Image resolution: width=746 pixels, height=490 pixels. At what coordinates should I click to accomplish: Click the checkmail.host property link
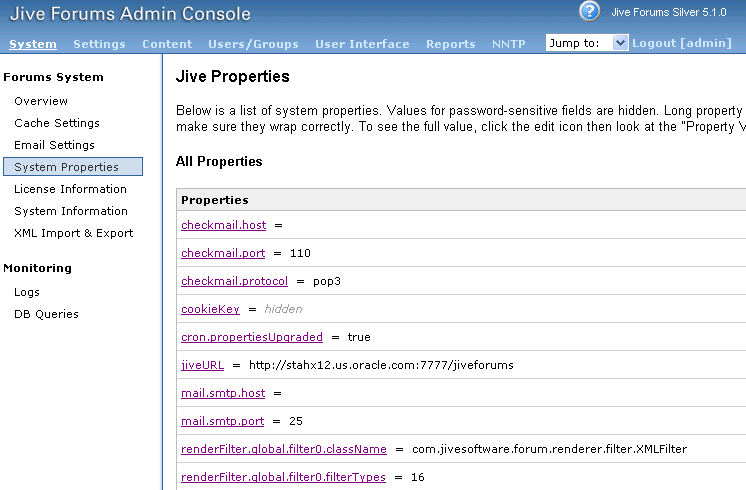pos(224,225)
